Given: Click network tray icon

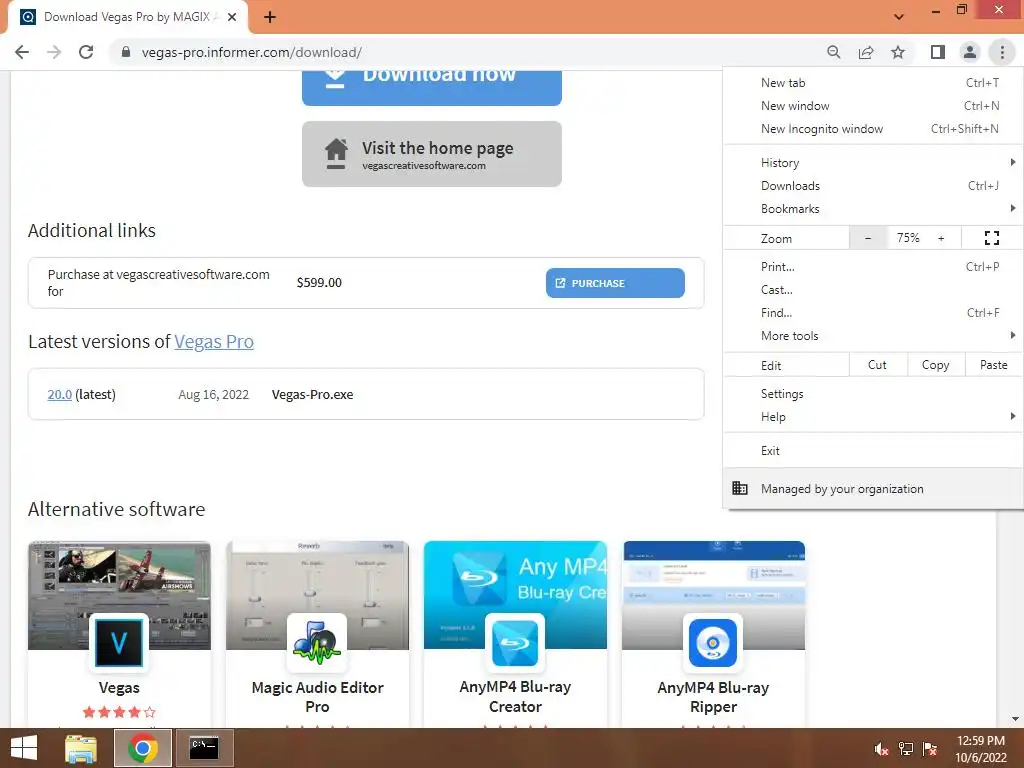Looking at the screenshot, I should pyautogui.click(x=906, y=749).
